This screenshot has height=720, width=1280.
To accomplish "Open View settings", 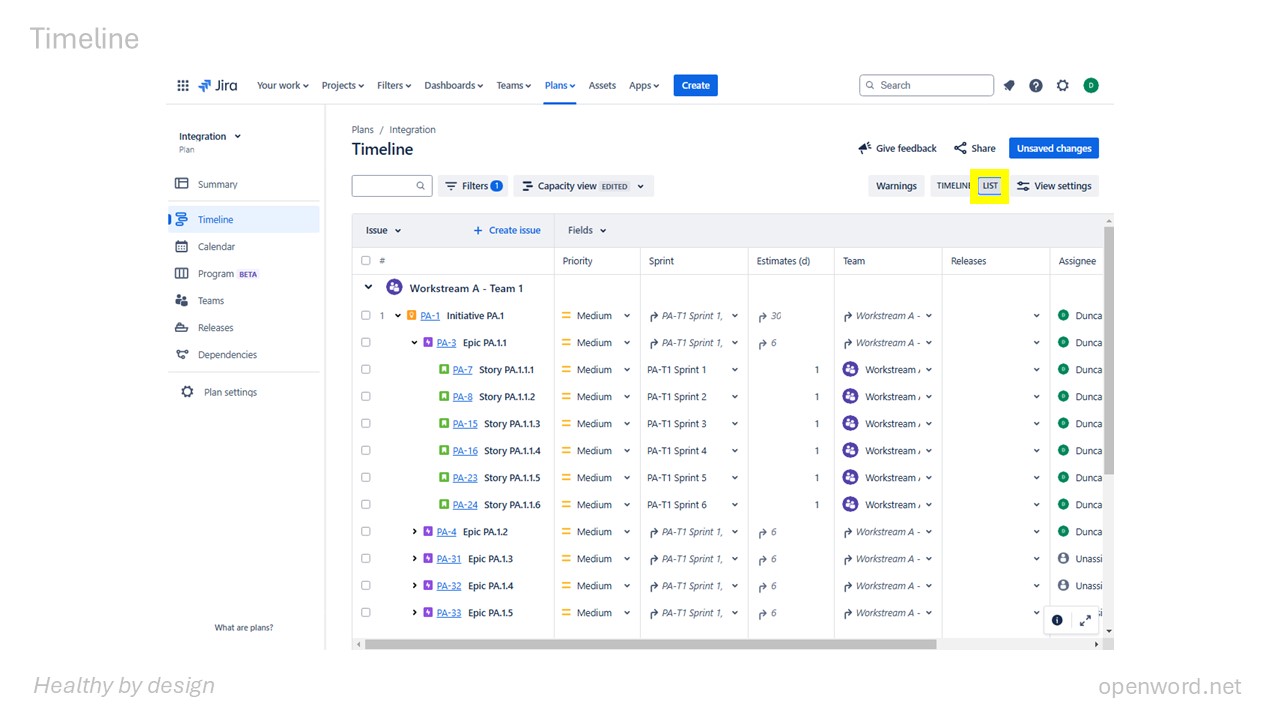I will tap(1054, 186).
